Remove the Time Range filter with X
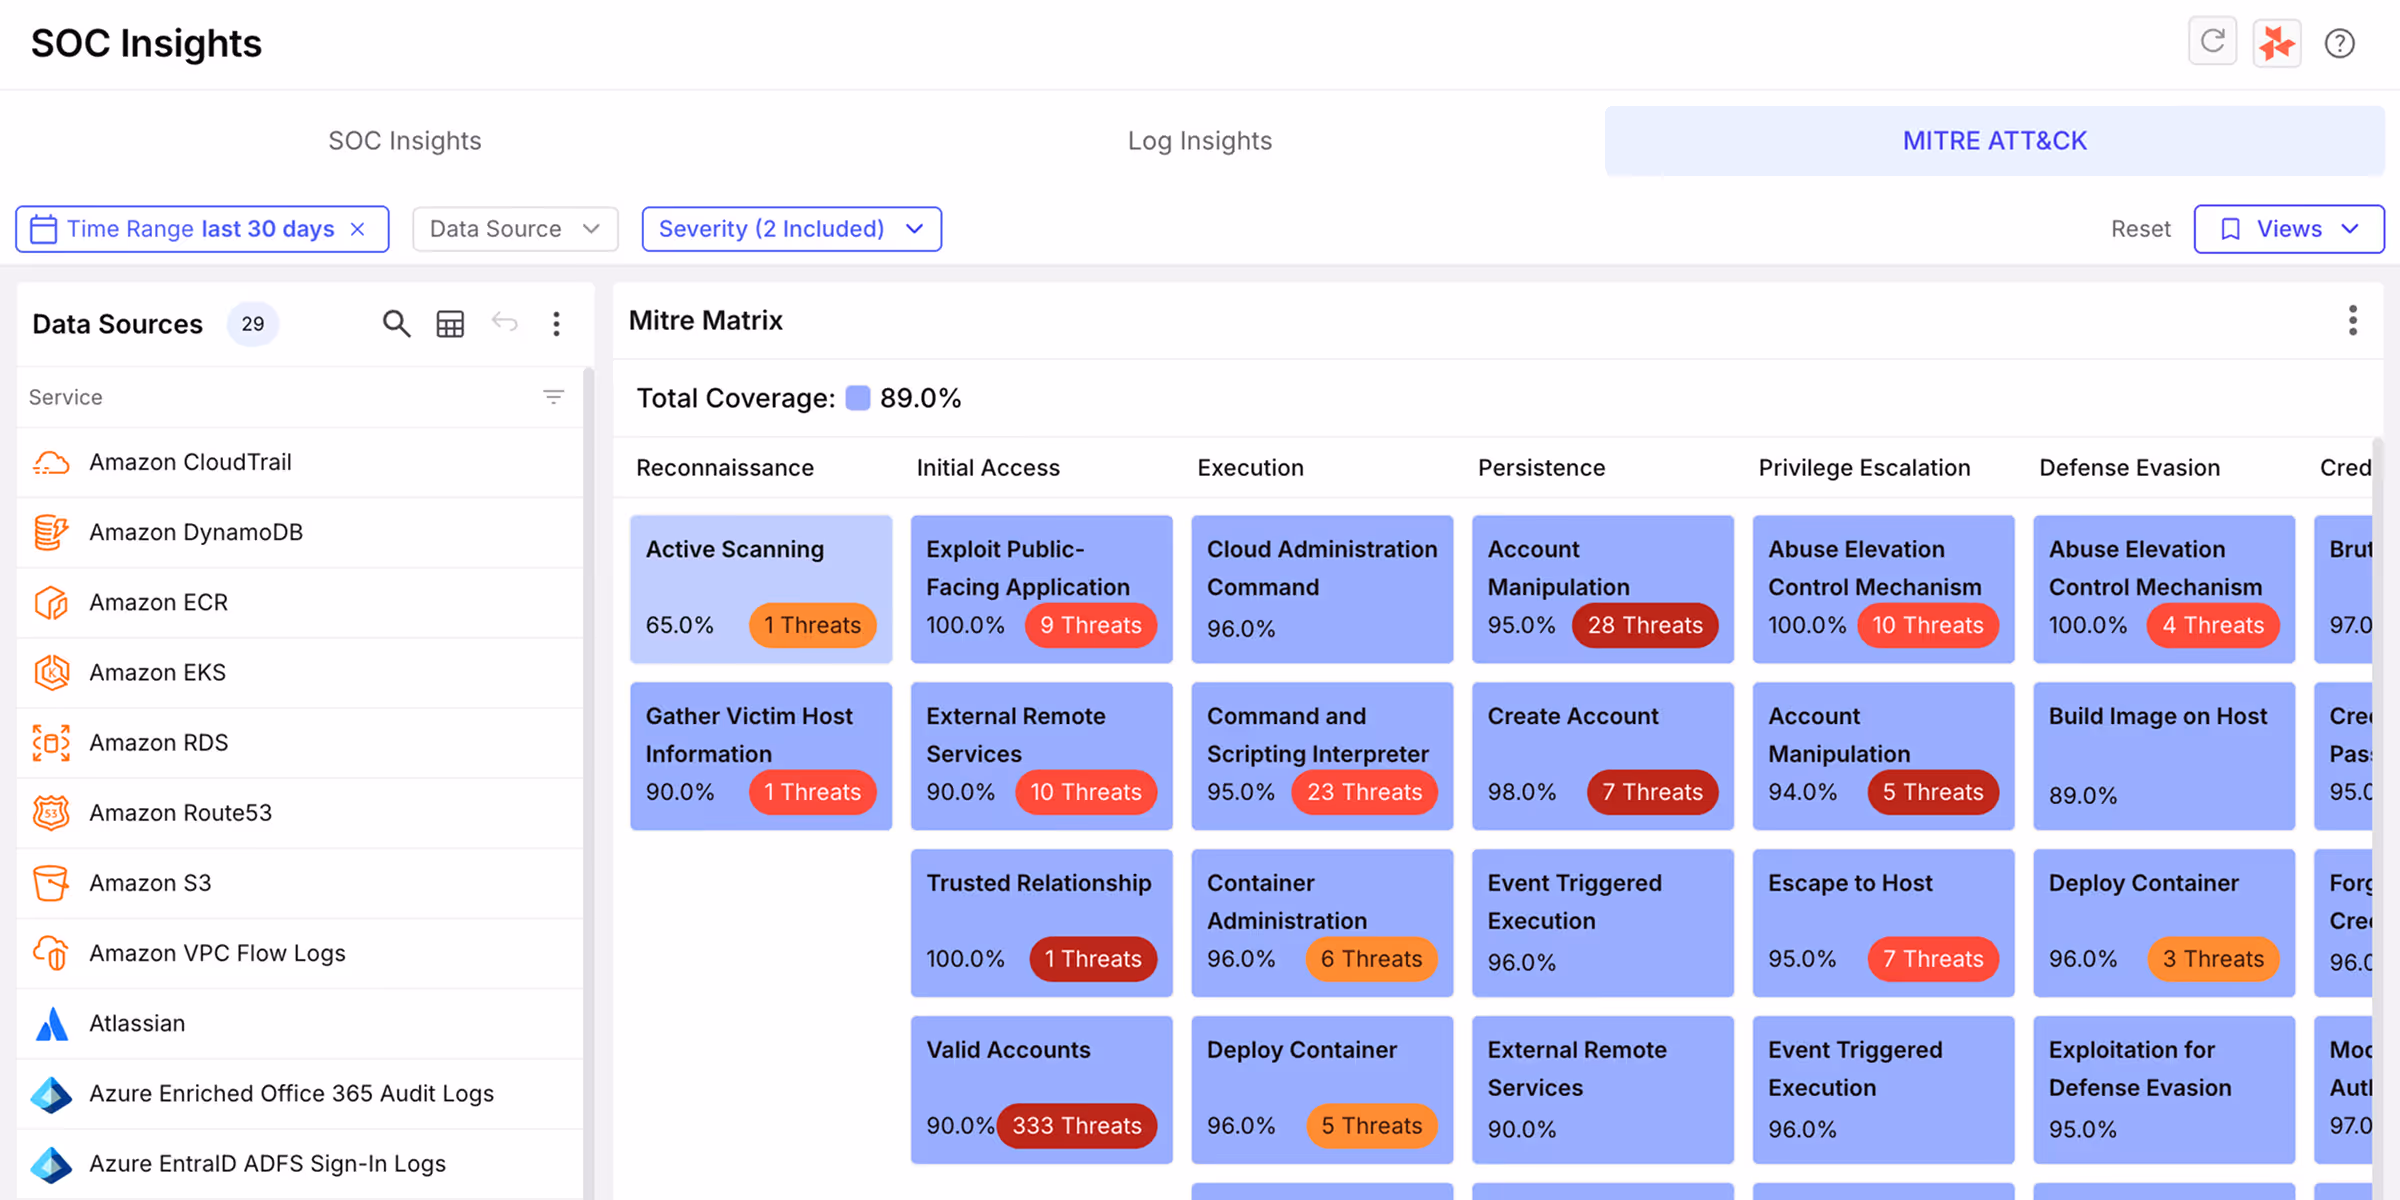Viewport: 2400px width, 1200px height. point(358,229)
